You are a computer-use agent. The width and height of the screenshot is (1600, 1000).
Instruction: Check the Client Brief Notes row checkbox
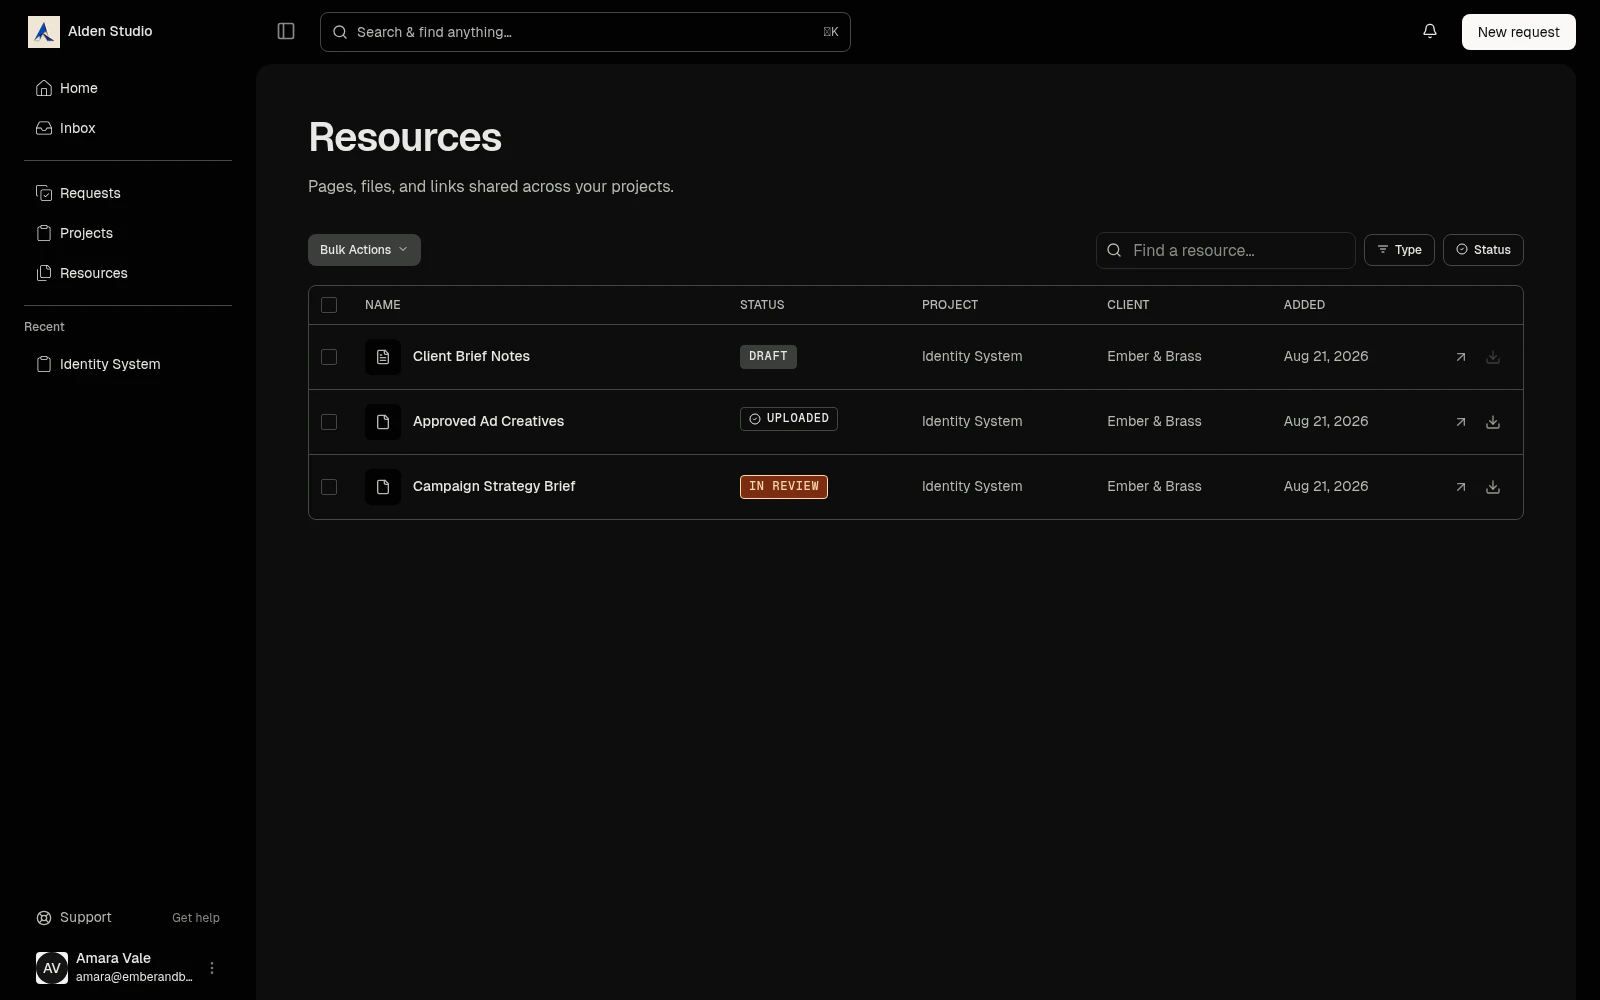329,357
